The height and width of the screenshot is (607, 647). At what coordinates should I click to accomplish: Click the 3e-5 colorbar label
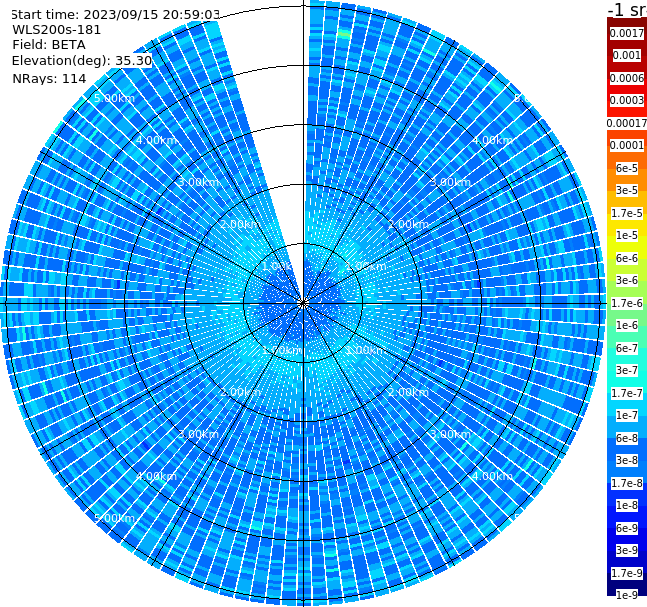[x=627, y=190]
